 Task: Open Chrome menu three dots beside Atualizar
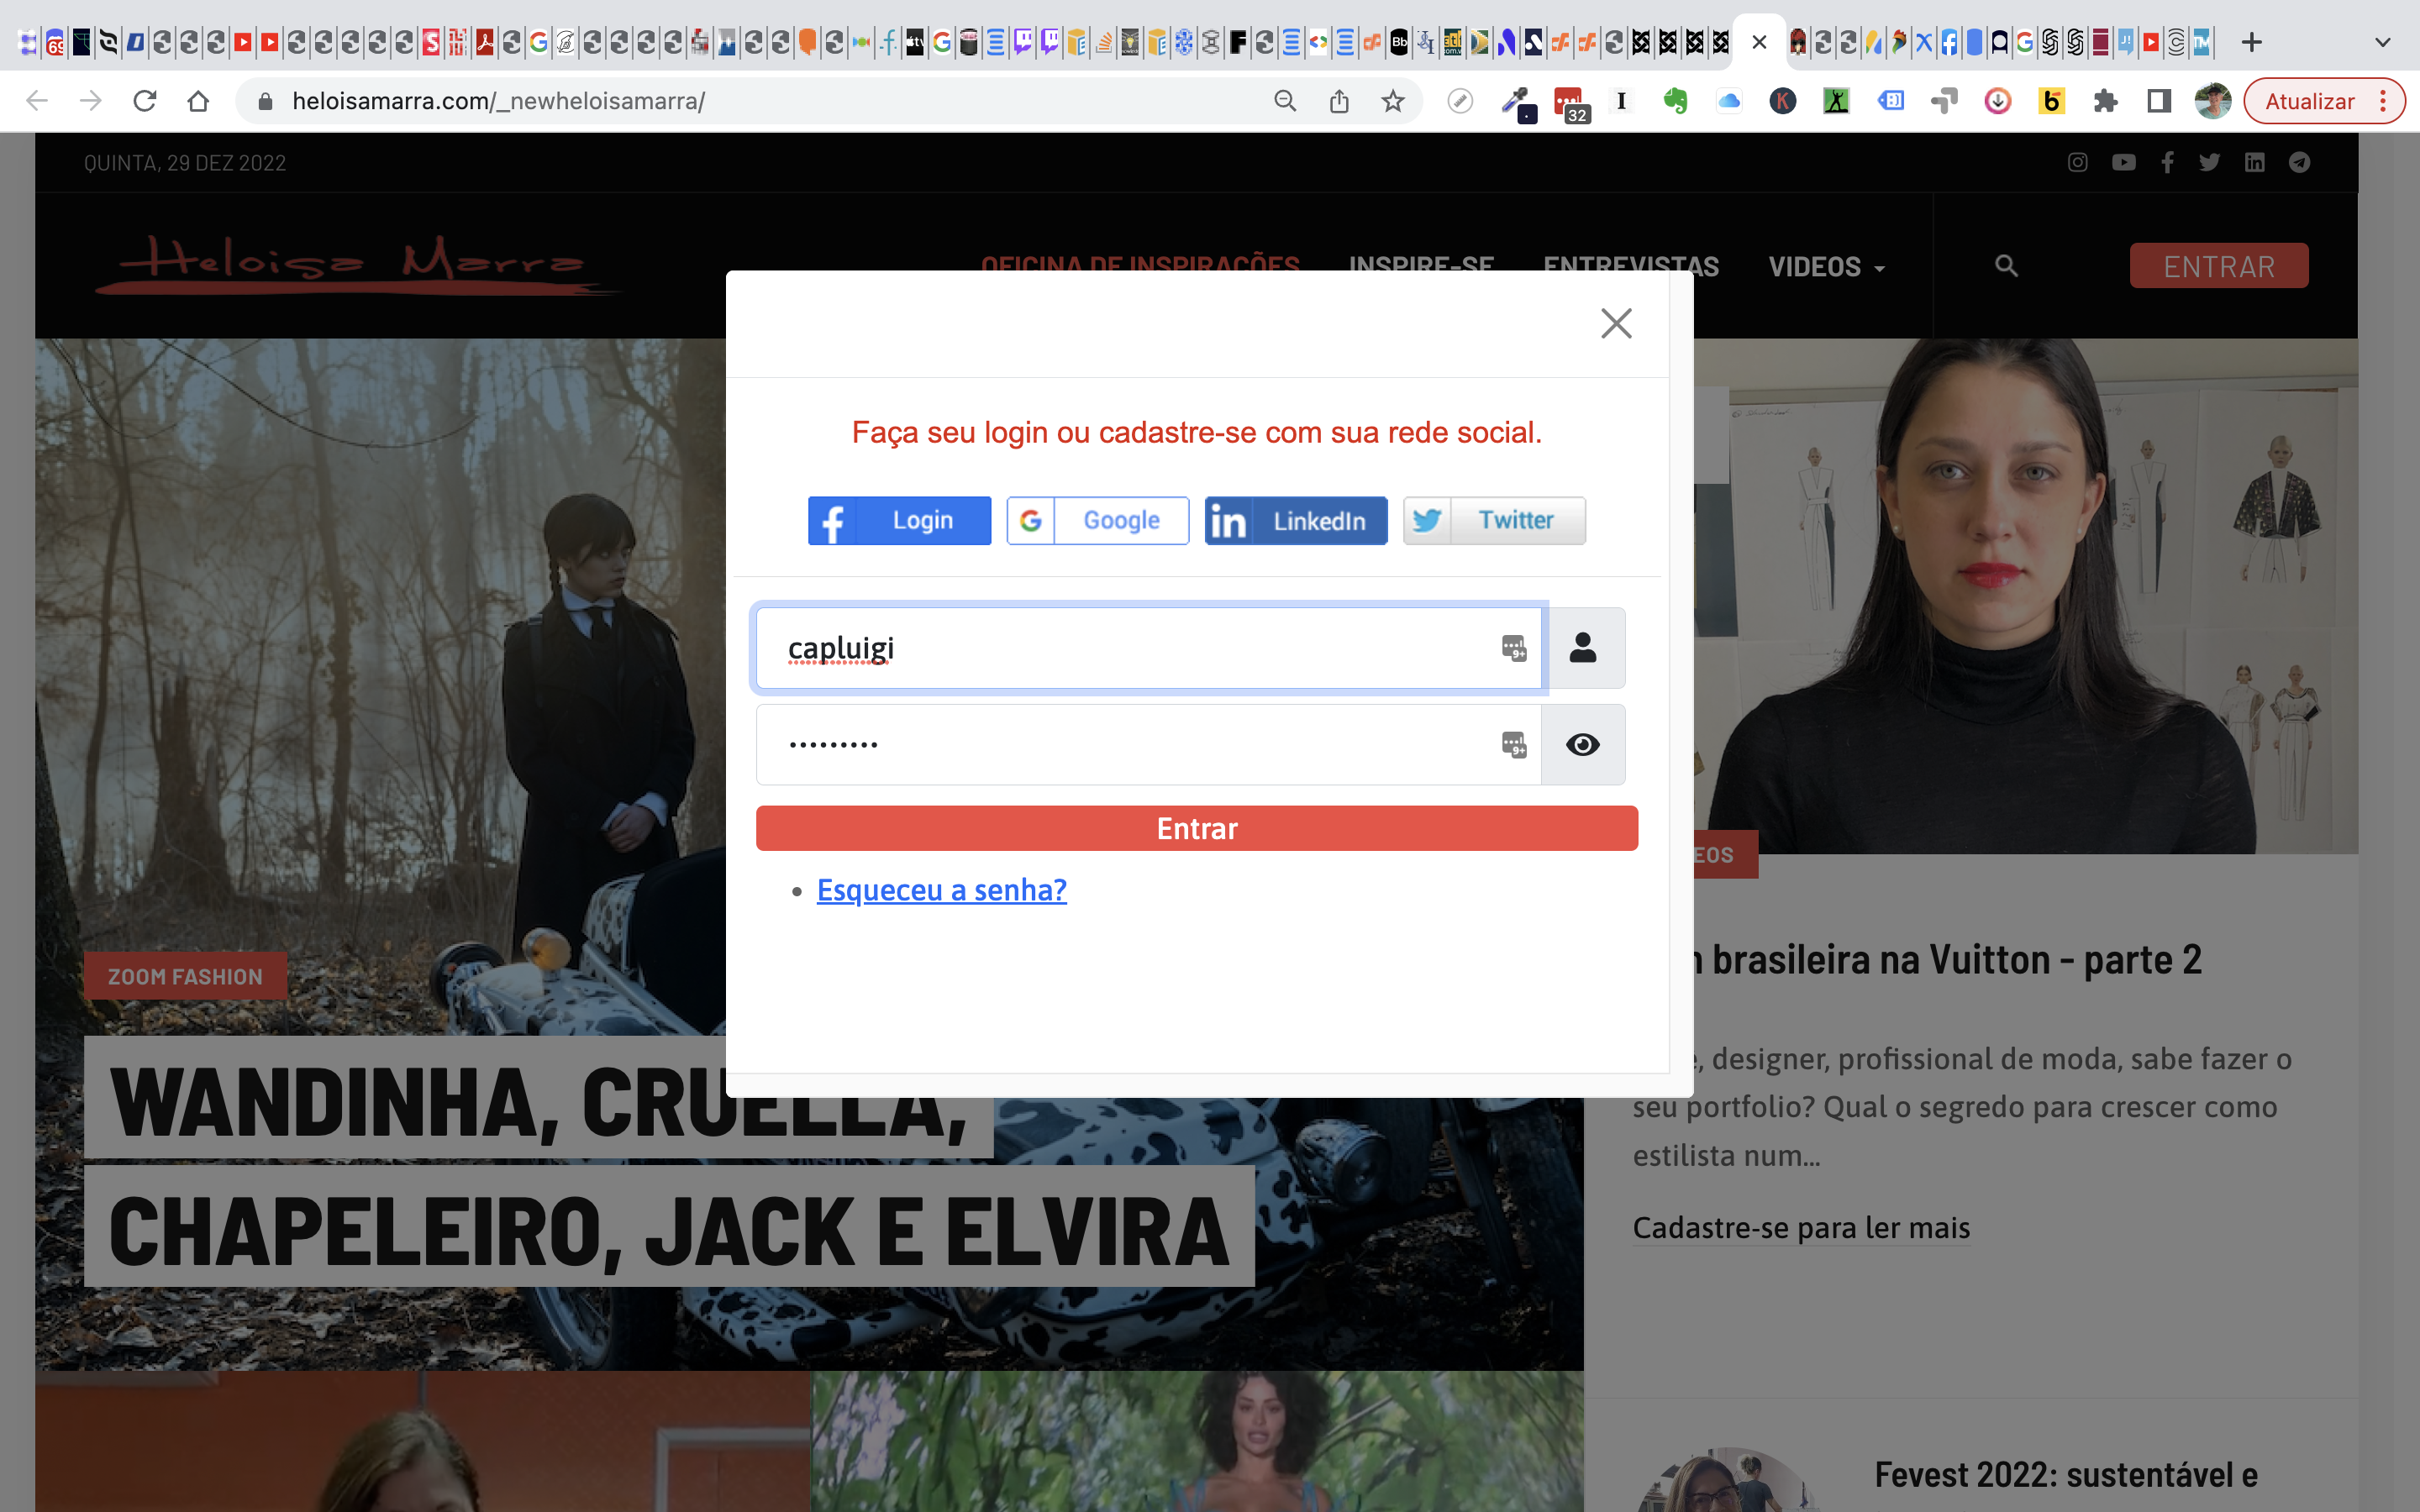coord(2384,101)
